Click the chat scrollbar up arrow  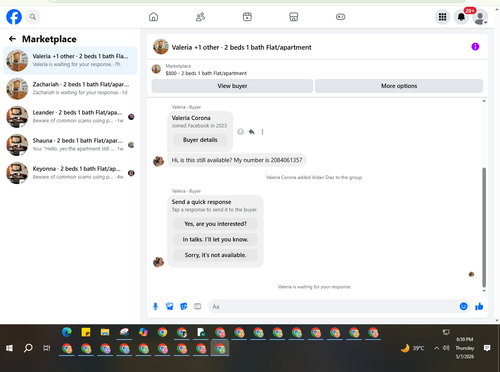484,101
